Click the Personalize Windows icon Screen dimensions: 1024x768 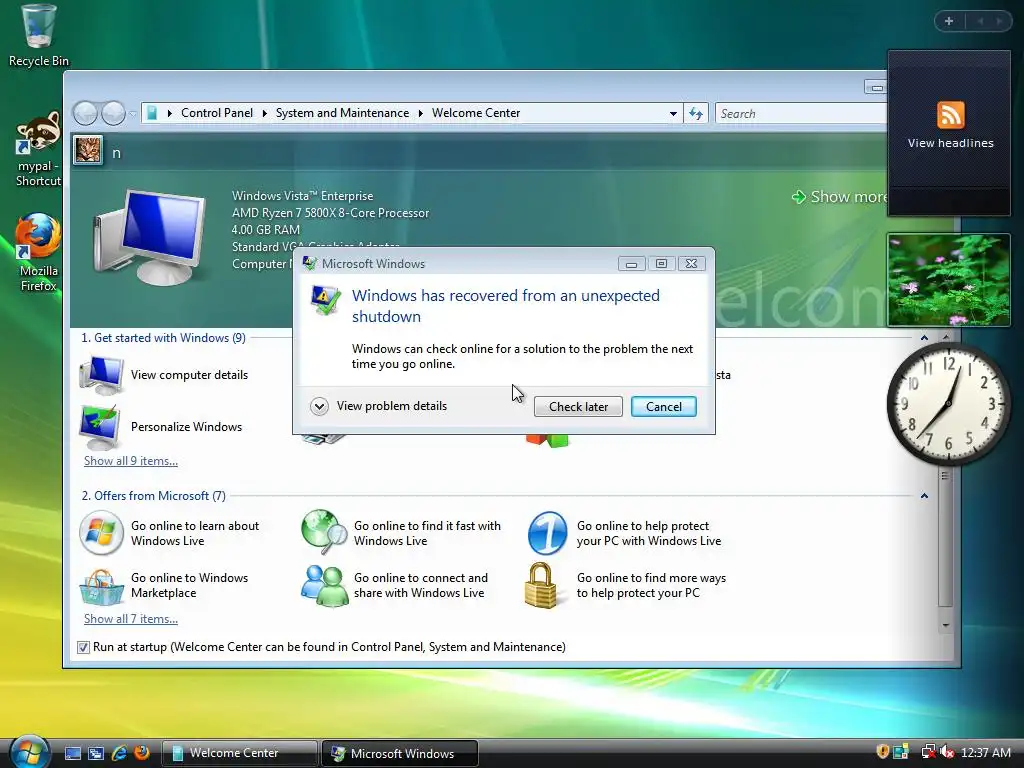point(100,426)
